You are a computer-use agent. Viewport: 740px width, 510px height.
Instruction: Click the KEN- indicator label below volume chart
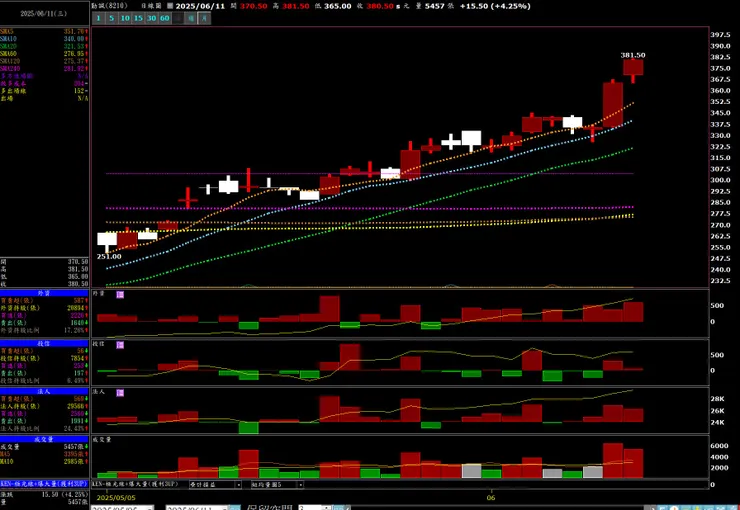tap(137, 485)
